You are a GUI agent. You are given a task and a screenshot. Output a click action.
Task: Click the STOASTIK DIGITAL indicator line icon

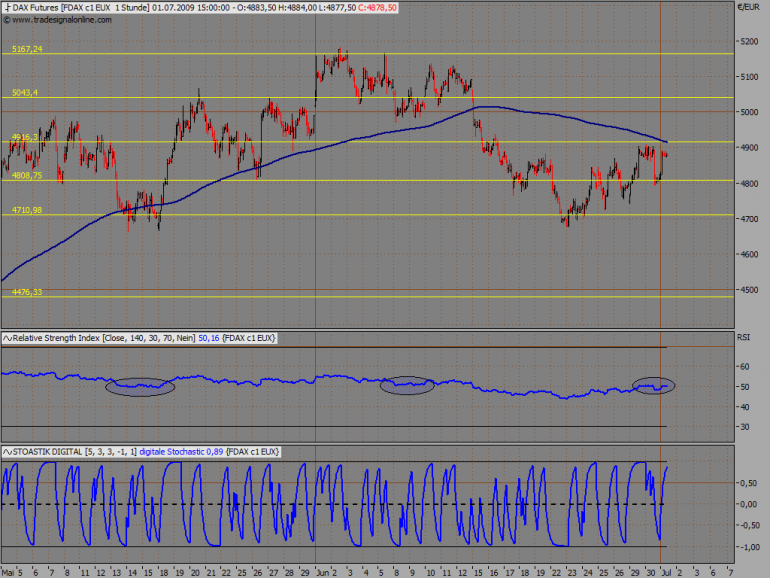(7, 452)
